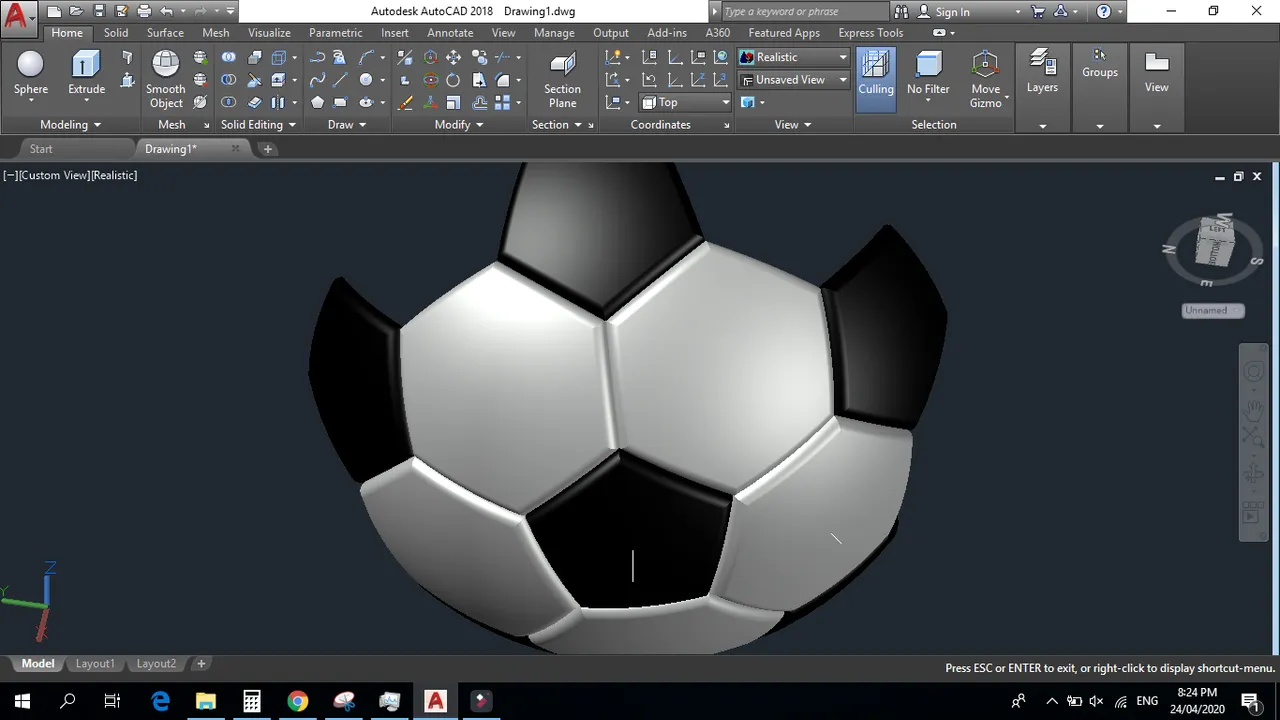Screen dimensions: 1280x720
Task: Click the Groups panel button
Action: (1099, 62)
